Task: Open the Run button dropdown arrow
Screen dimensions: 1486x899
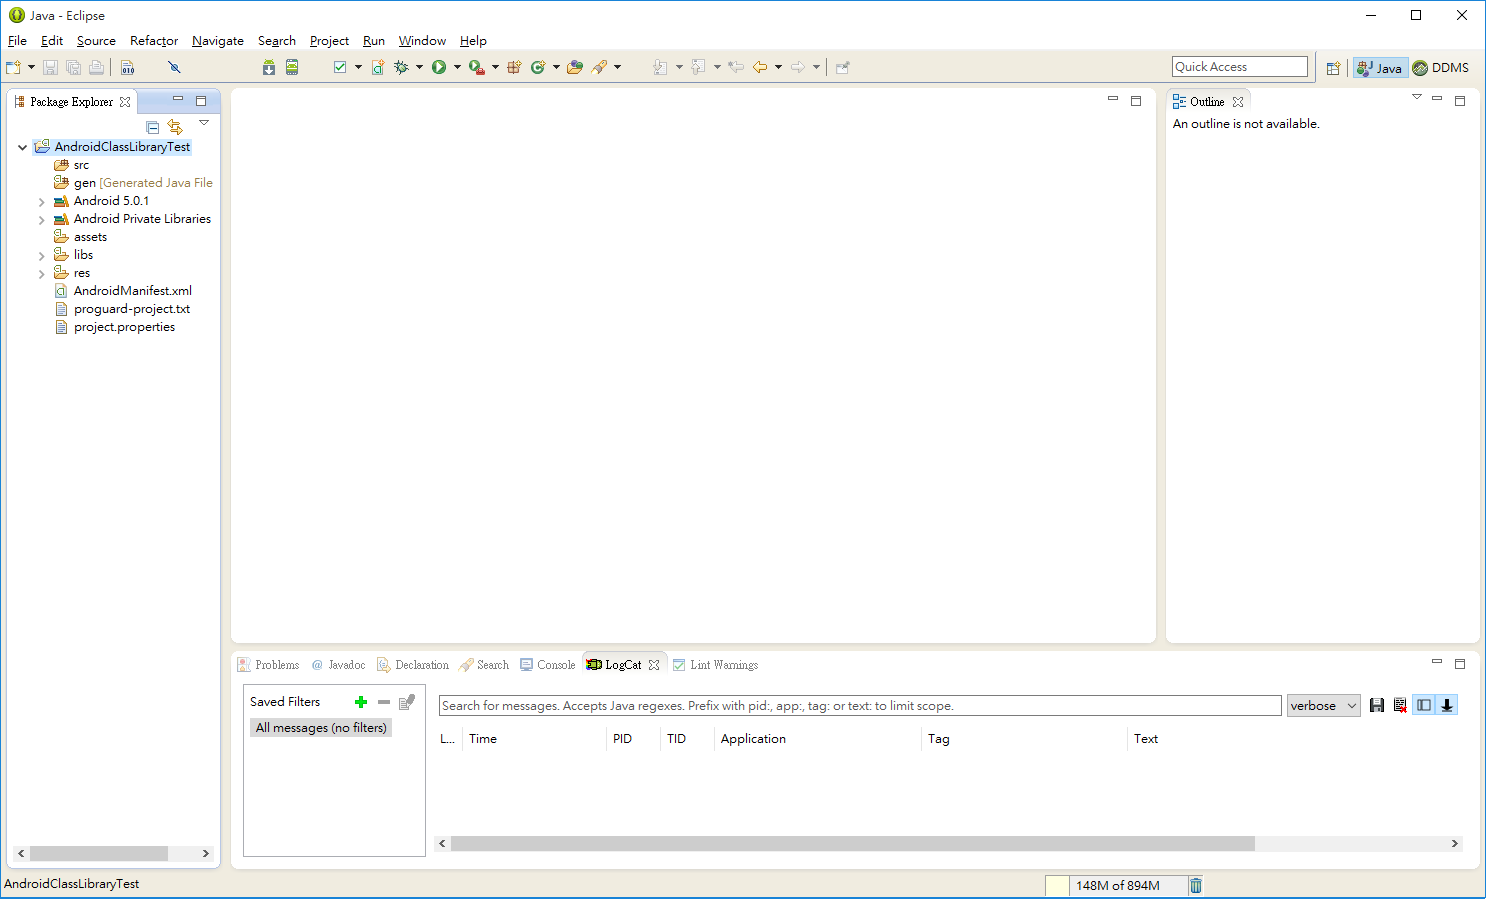Action: pyautogui.click(x=457, y=67)
